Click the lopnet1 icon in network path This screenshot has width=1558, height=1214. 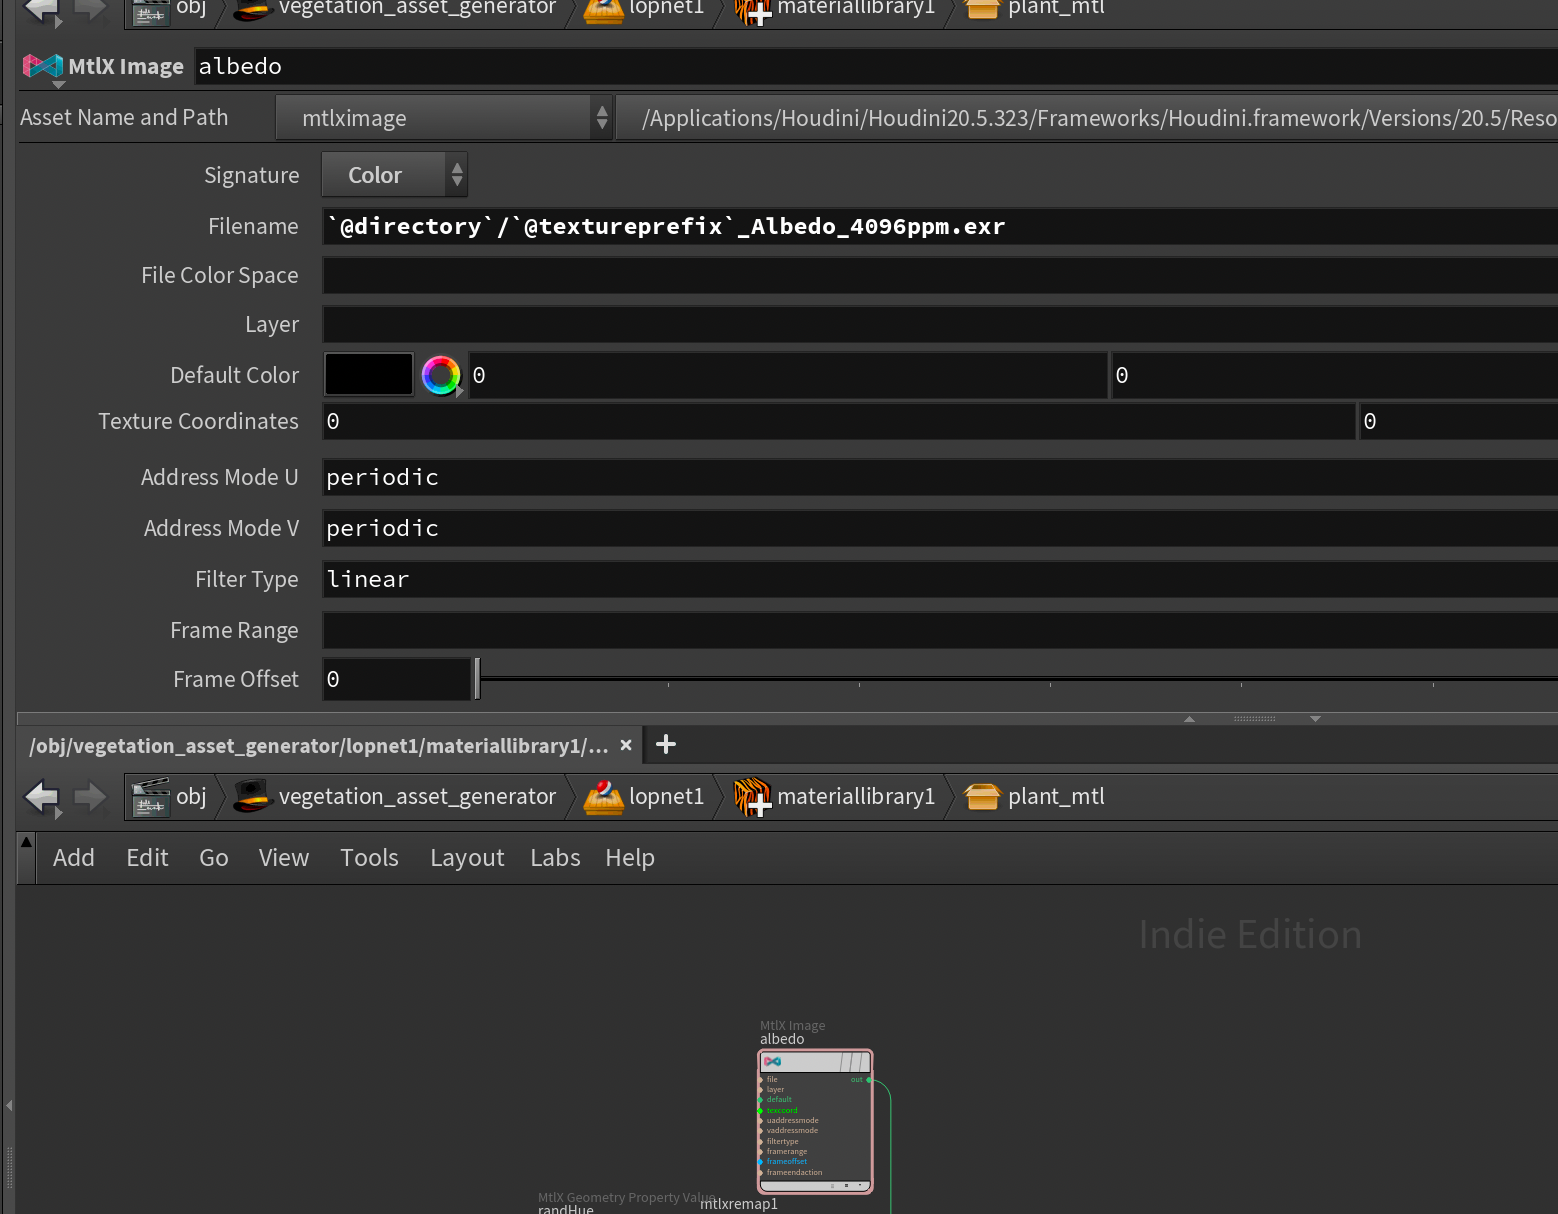pyautogui.click(x=603, y=797)
